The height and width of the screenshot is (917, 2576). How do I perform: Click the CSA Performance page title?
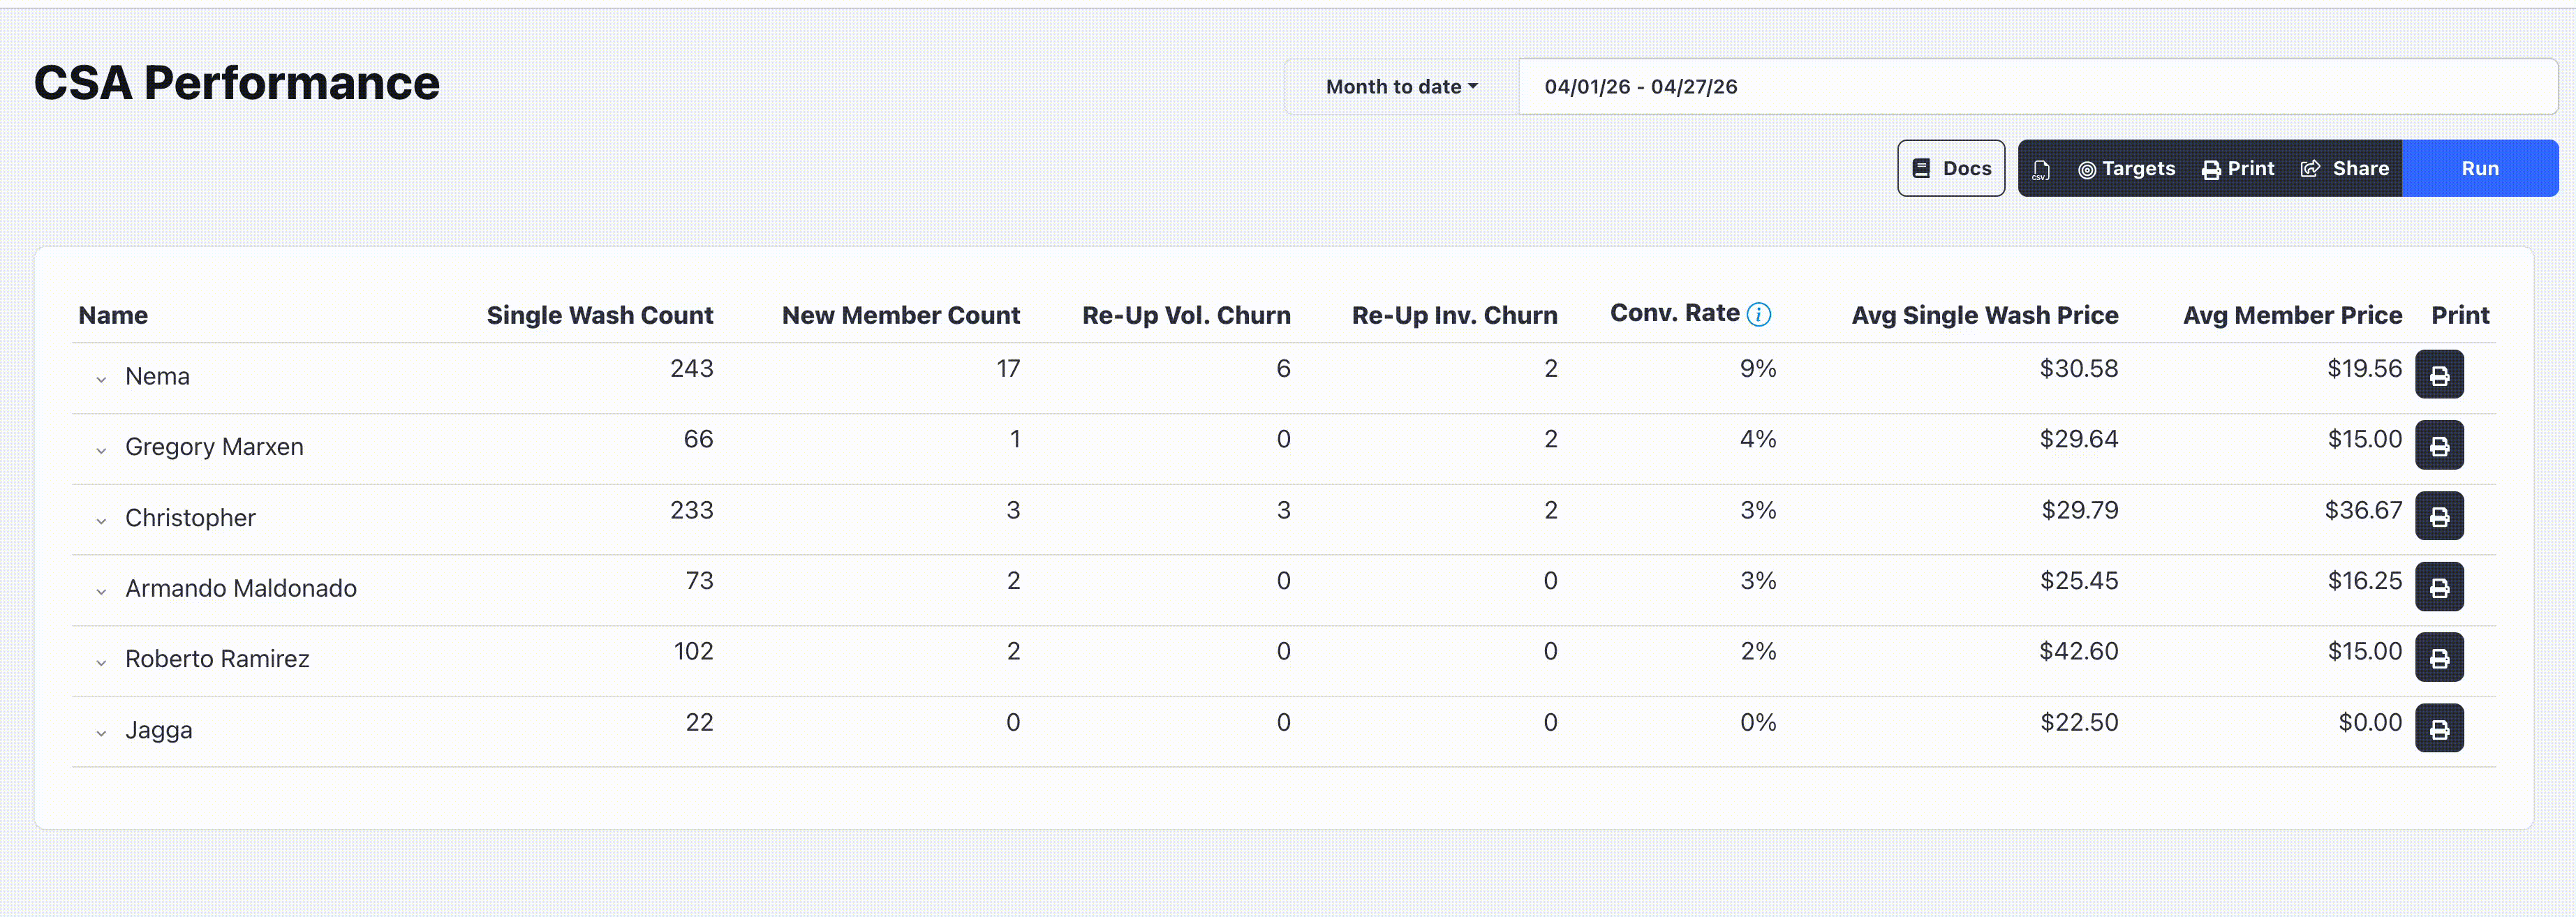tap(237, 83)
